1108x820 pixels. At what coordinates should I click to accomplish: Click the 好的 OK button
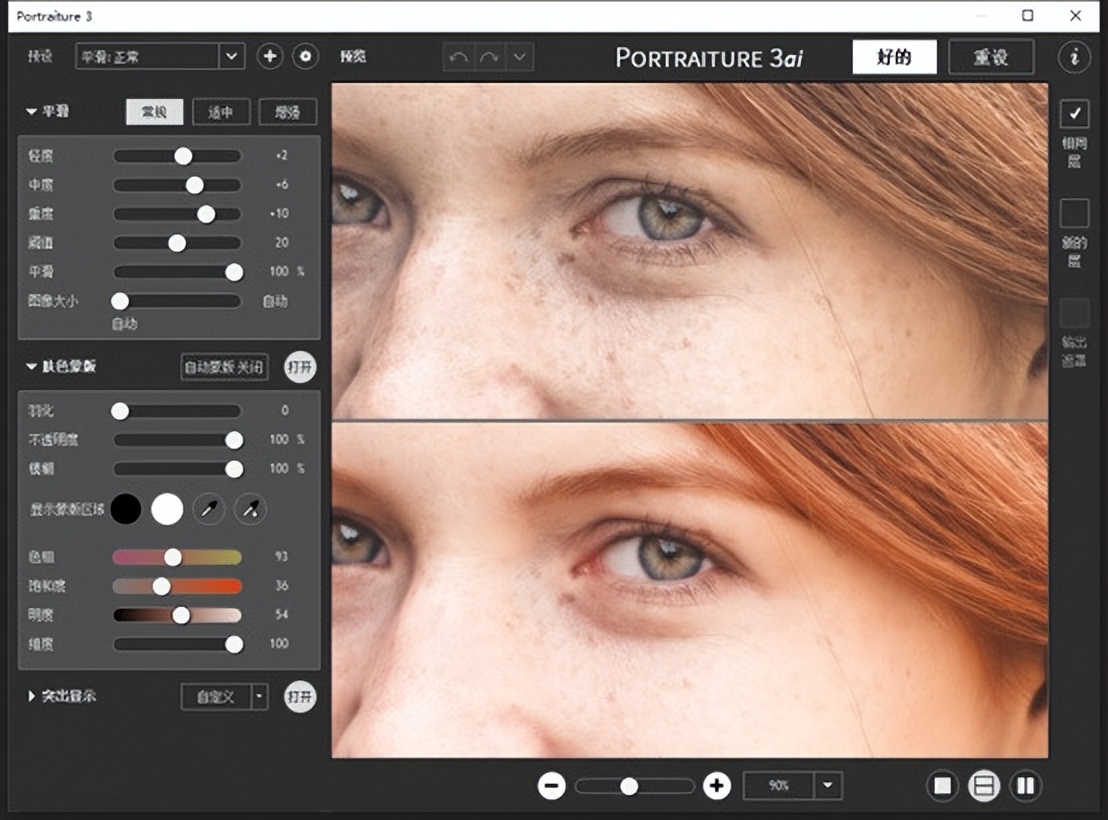pos(894,57)
